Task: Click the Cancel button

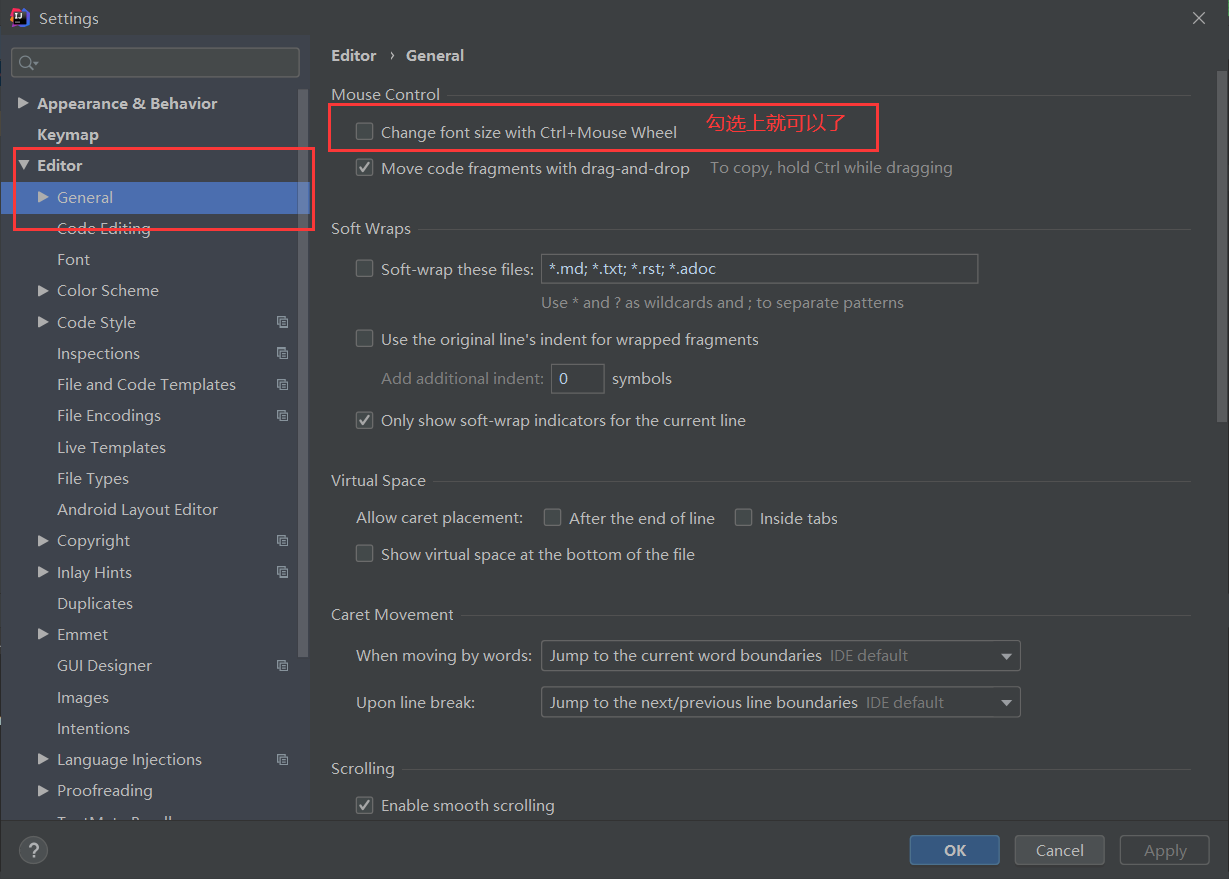Action: (x=1060, y=850)
